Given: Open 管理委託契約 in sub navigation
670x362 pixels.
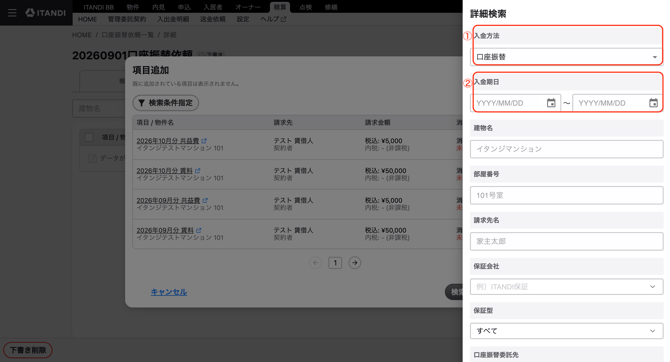Looking at the screenshot, I should [x=127, y=19].
